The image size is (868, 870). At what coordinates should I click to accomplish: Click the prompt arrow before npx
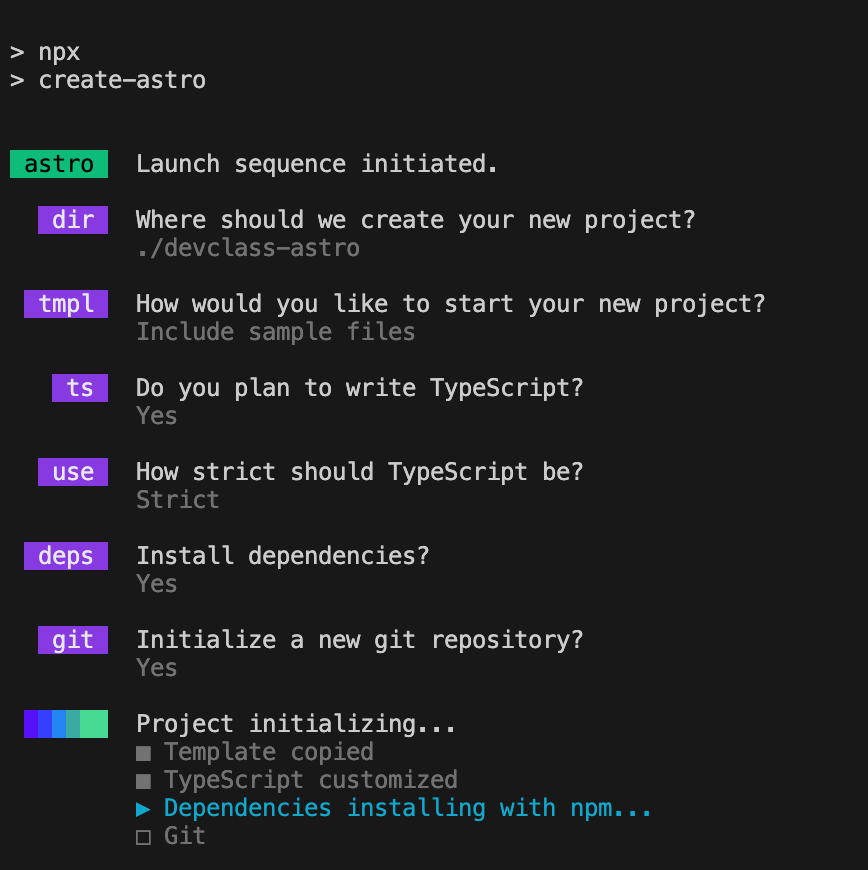coord(17,52)
